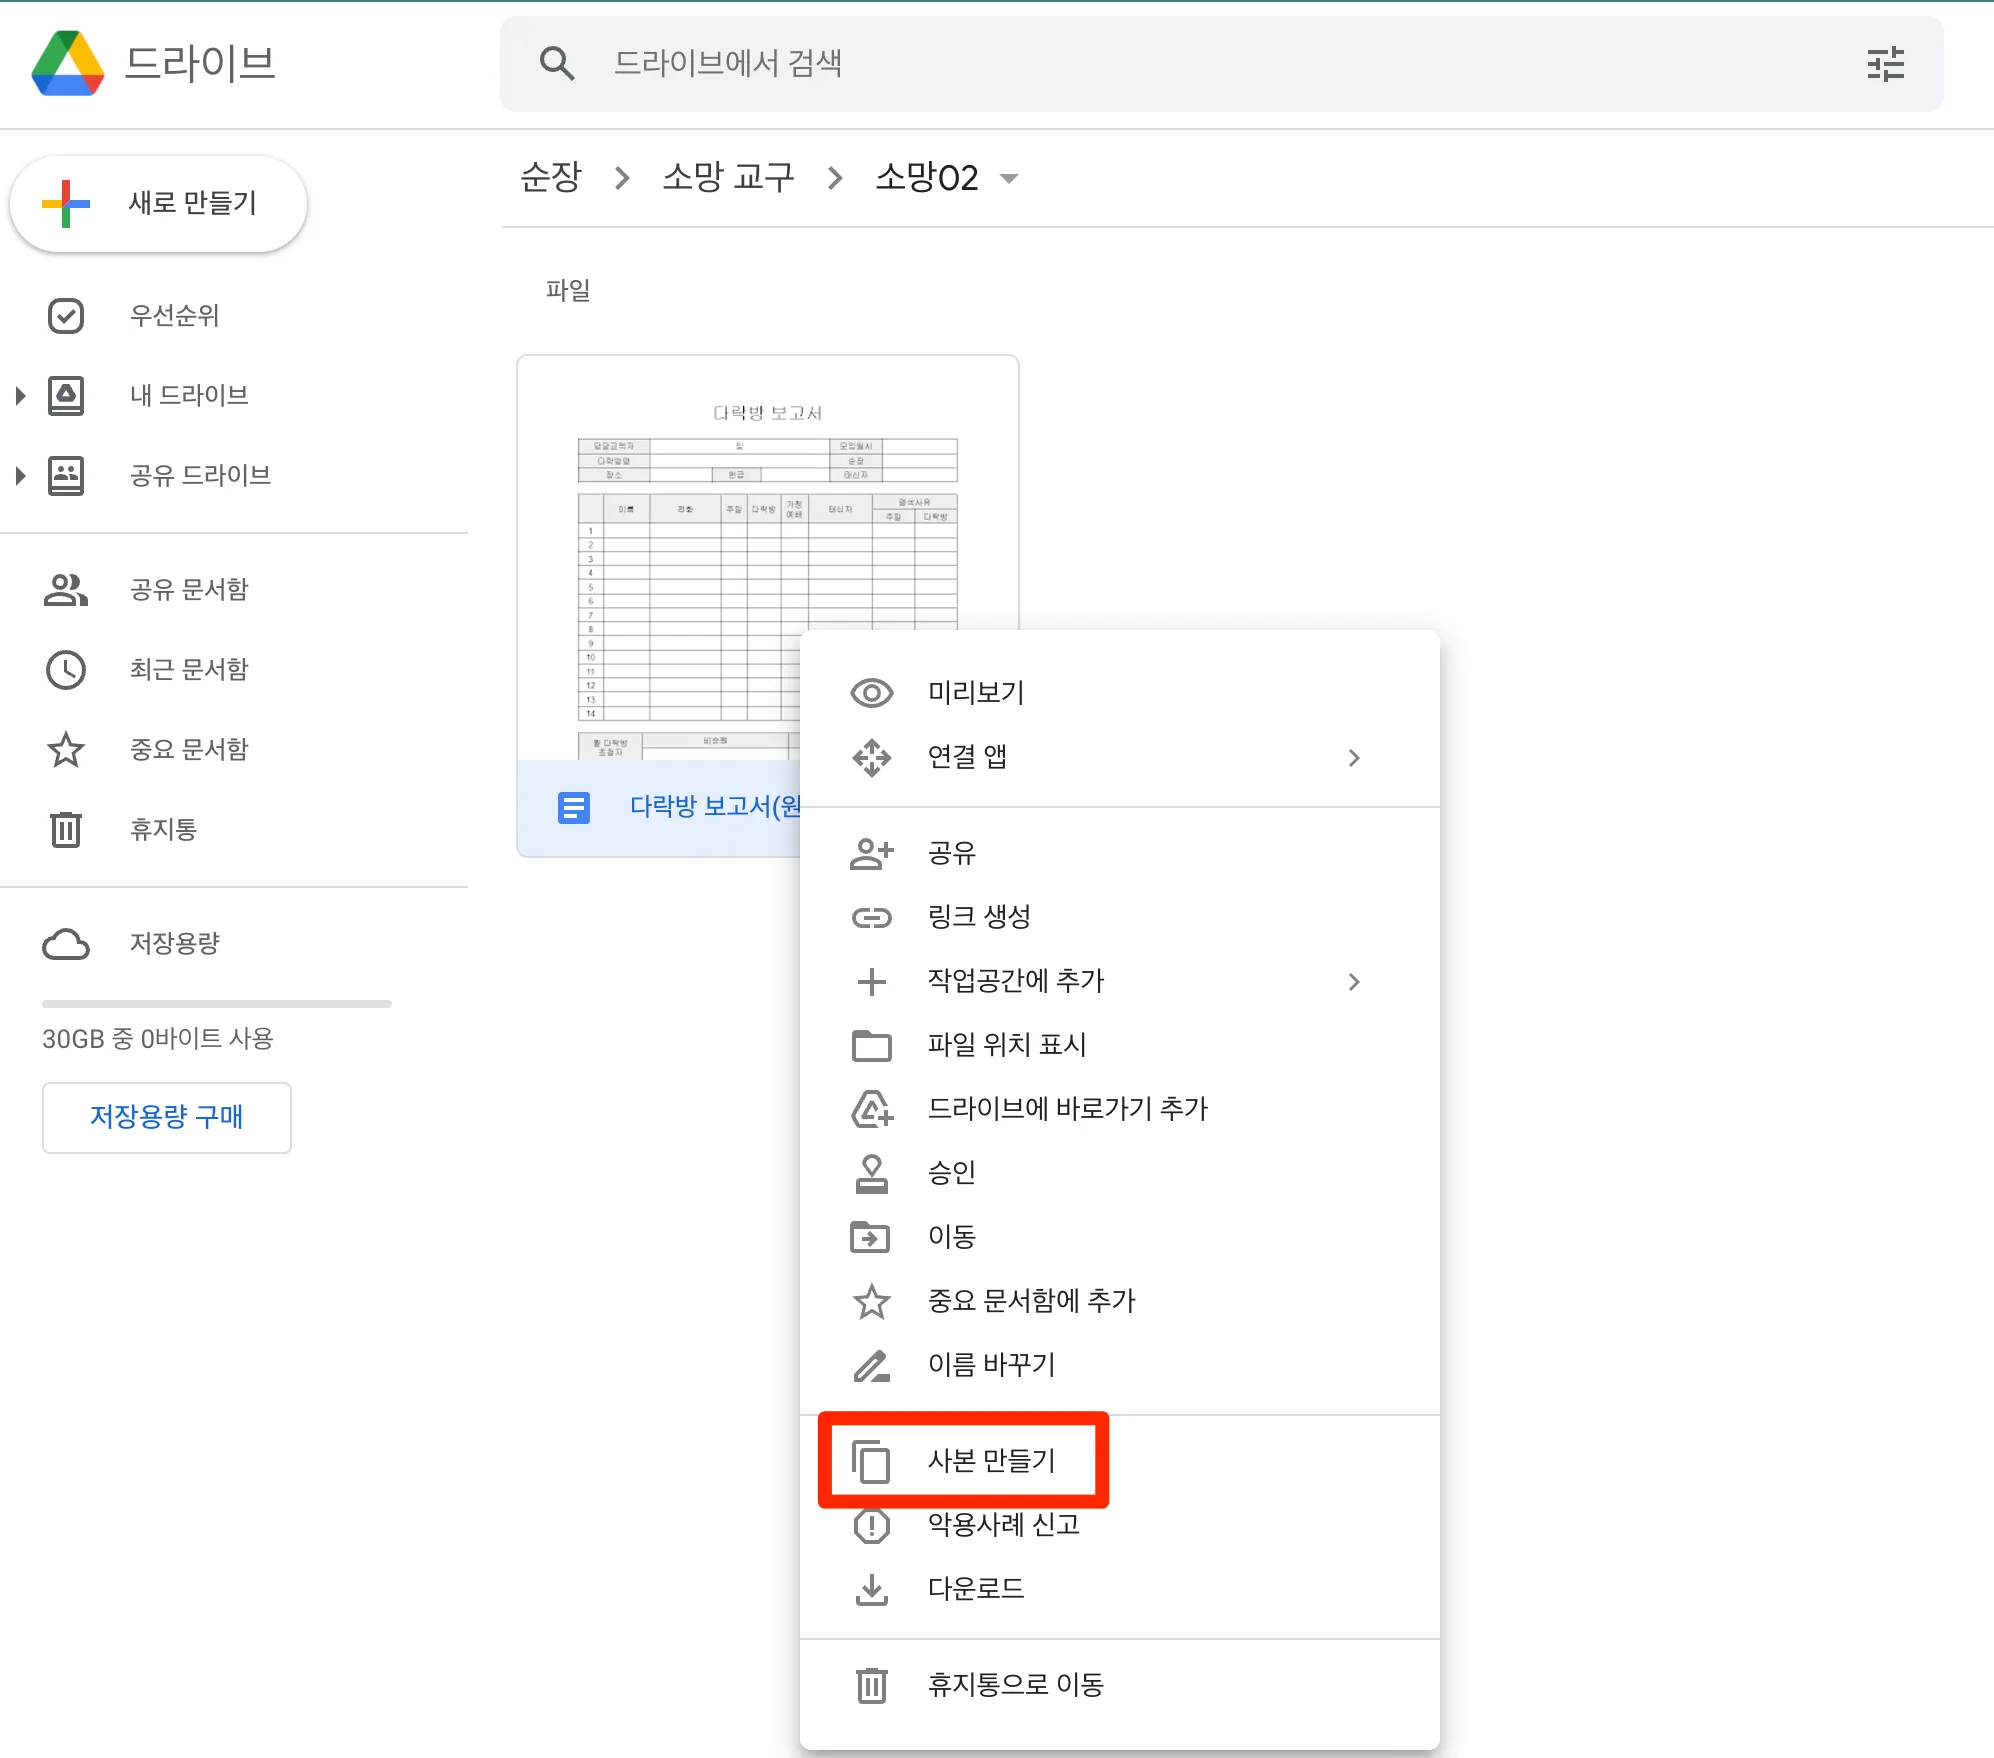
Task: Click the 새로 만들기 button
Action: click(159, 204)
